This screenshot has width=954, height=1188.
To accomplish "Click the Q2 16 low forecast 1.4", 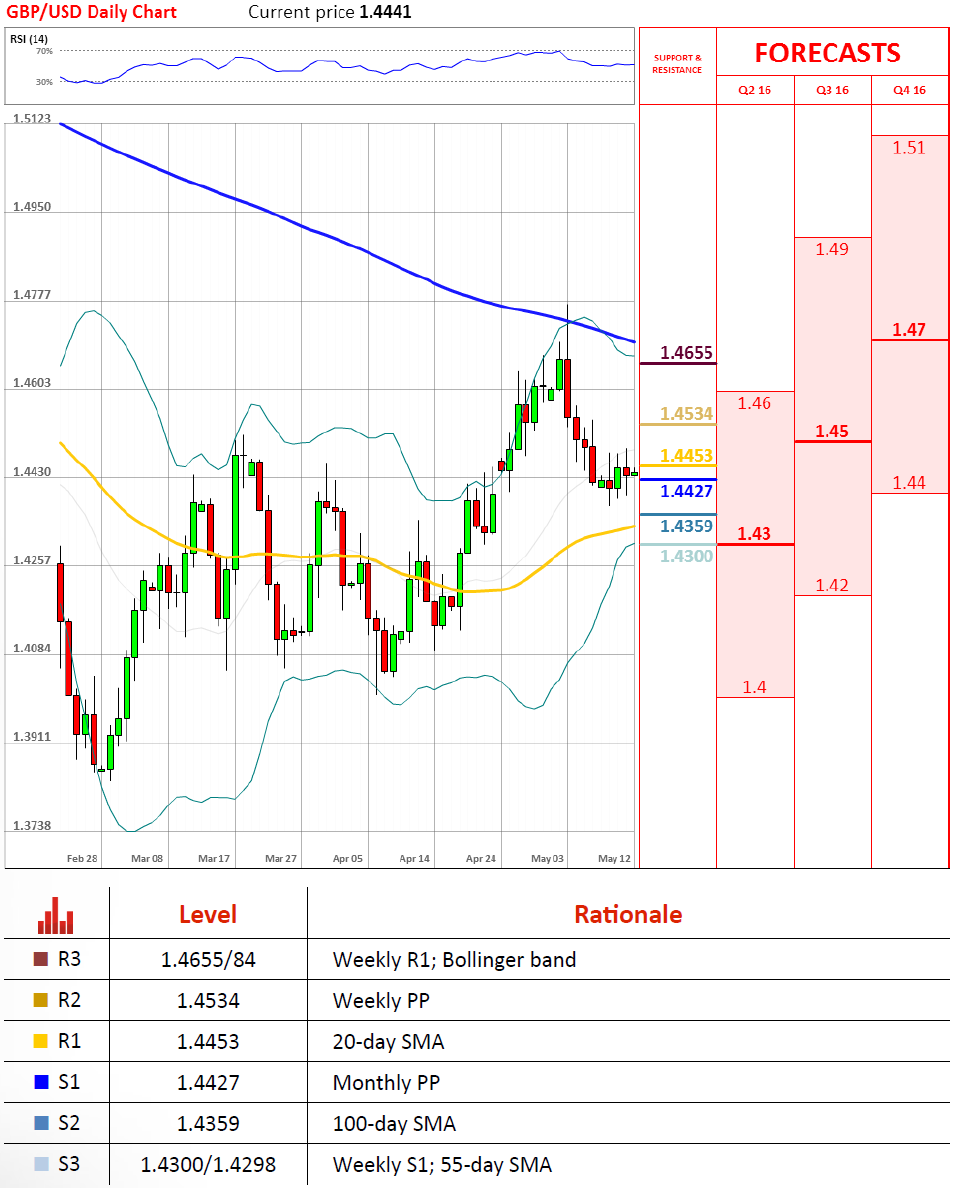I will click(754, 687).
